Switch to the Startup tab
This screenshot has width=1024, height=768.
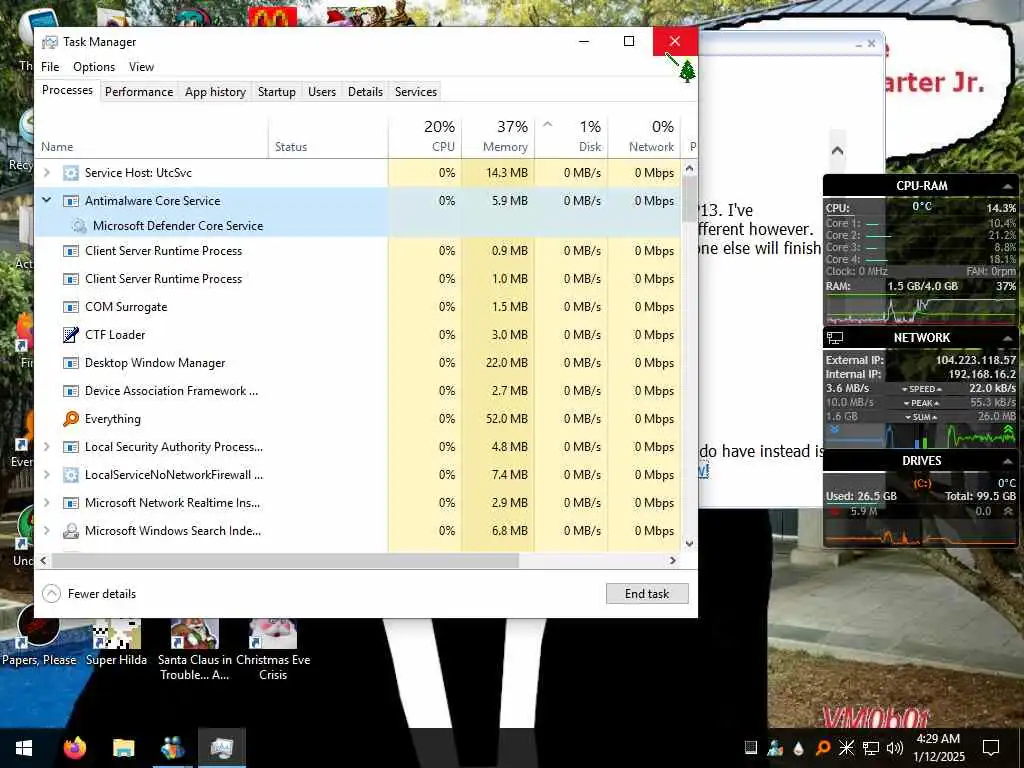(277, 92)
